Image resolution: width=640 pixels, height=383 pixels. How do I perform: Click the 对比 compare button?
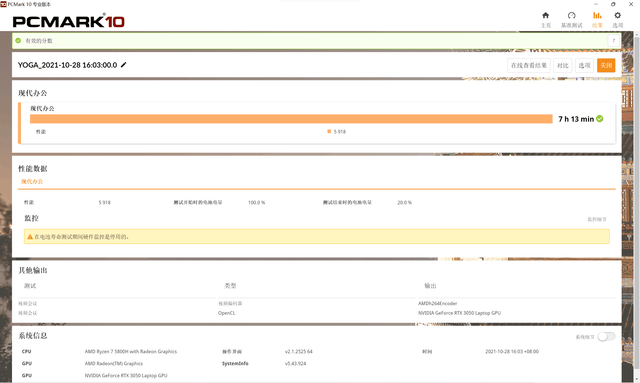pyautogui.click(x=562, y=65)
